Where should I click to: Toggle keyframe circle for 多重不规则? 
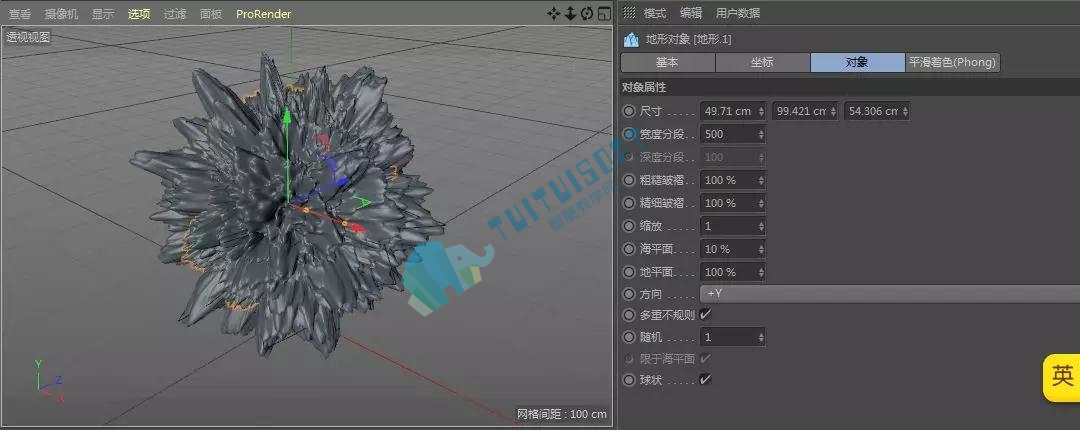tap(629, 316)
